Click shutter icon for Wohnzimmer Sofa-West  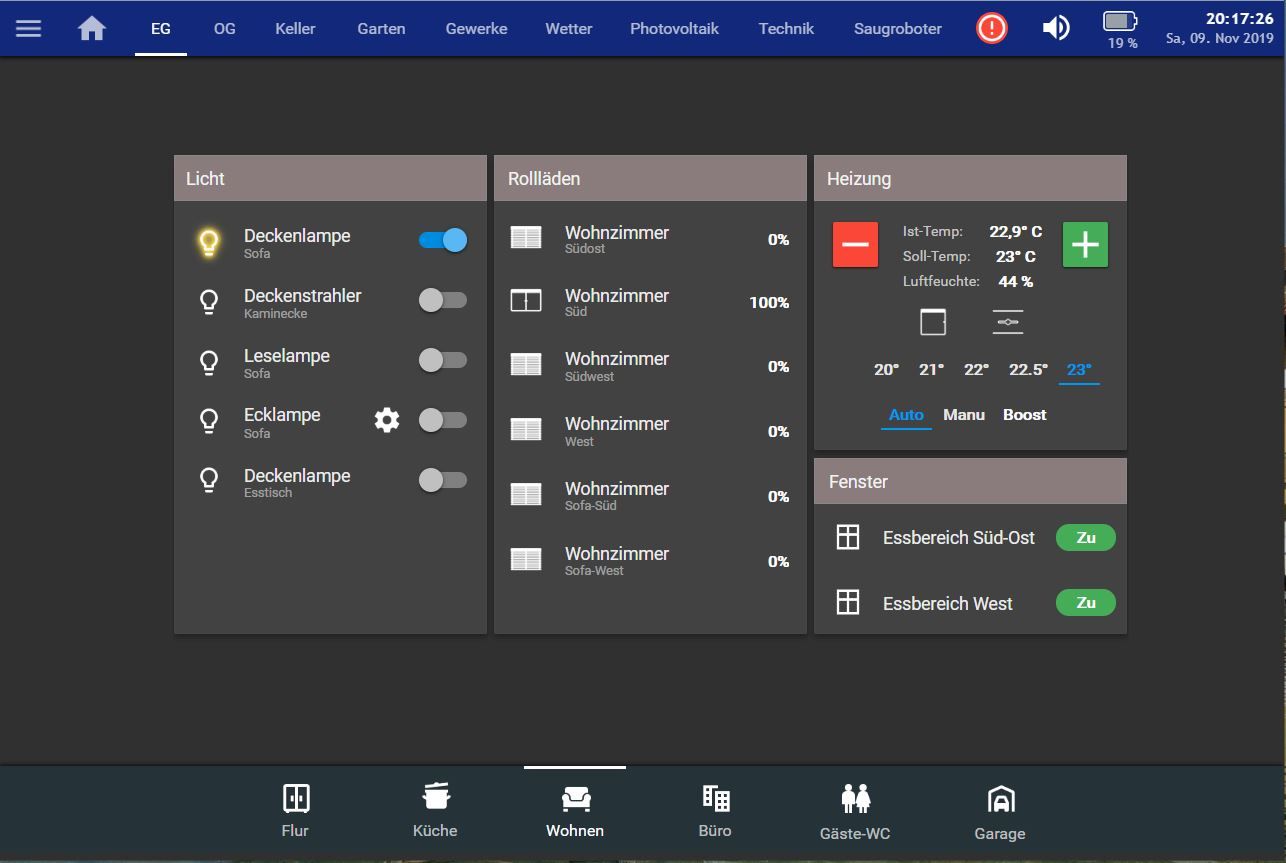526,560
